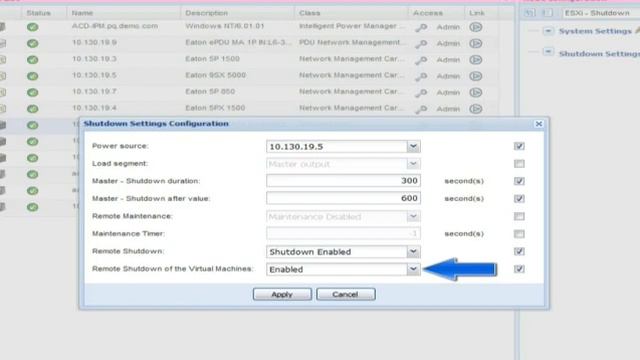Image resolution: width=640 pixels, height=360 pixels.
Task: Click the Eaton 9SX 5000 description
Action: (216, 75)
